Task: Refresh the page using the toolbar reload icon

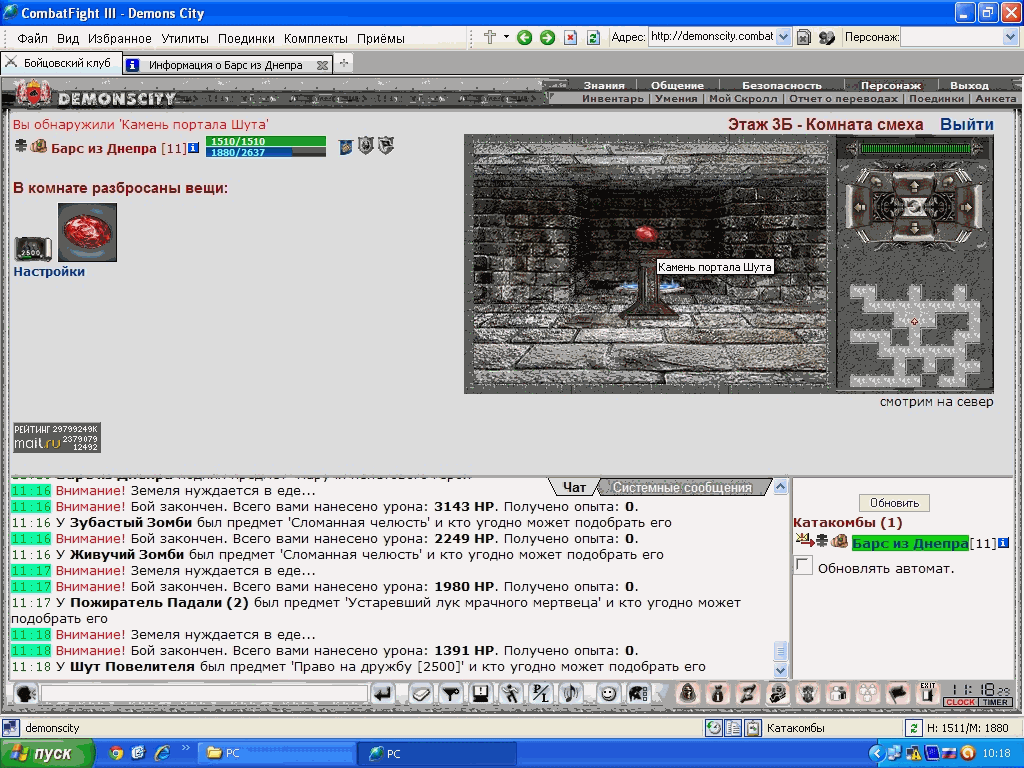Action: pos(593,38)
